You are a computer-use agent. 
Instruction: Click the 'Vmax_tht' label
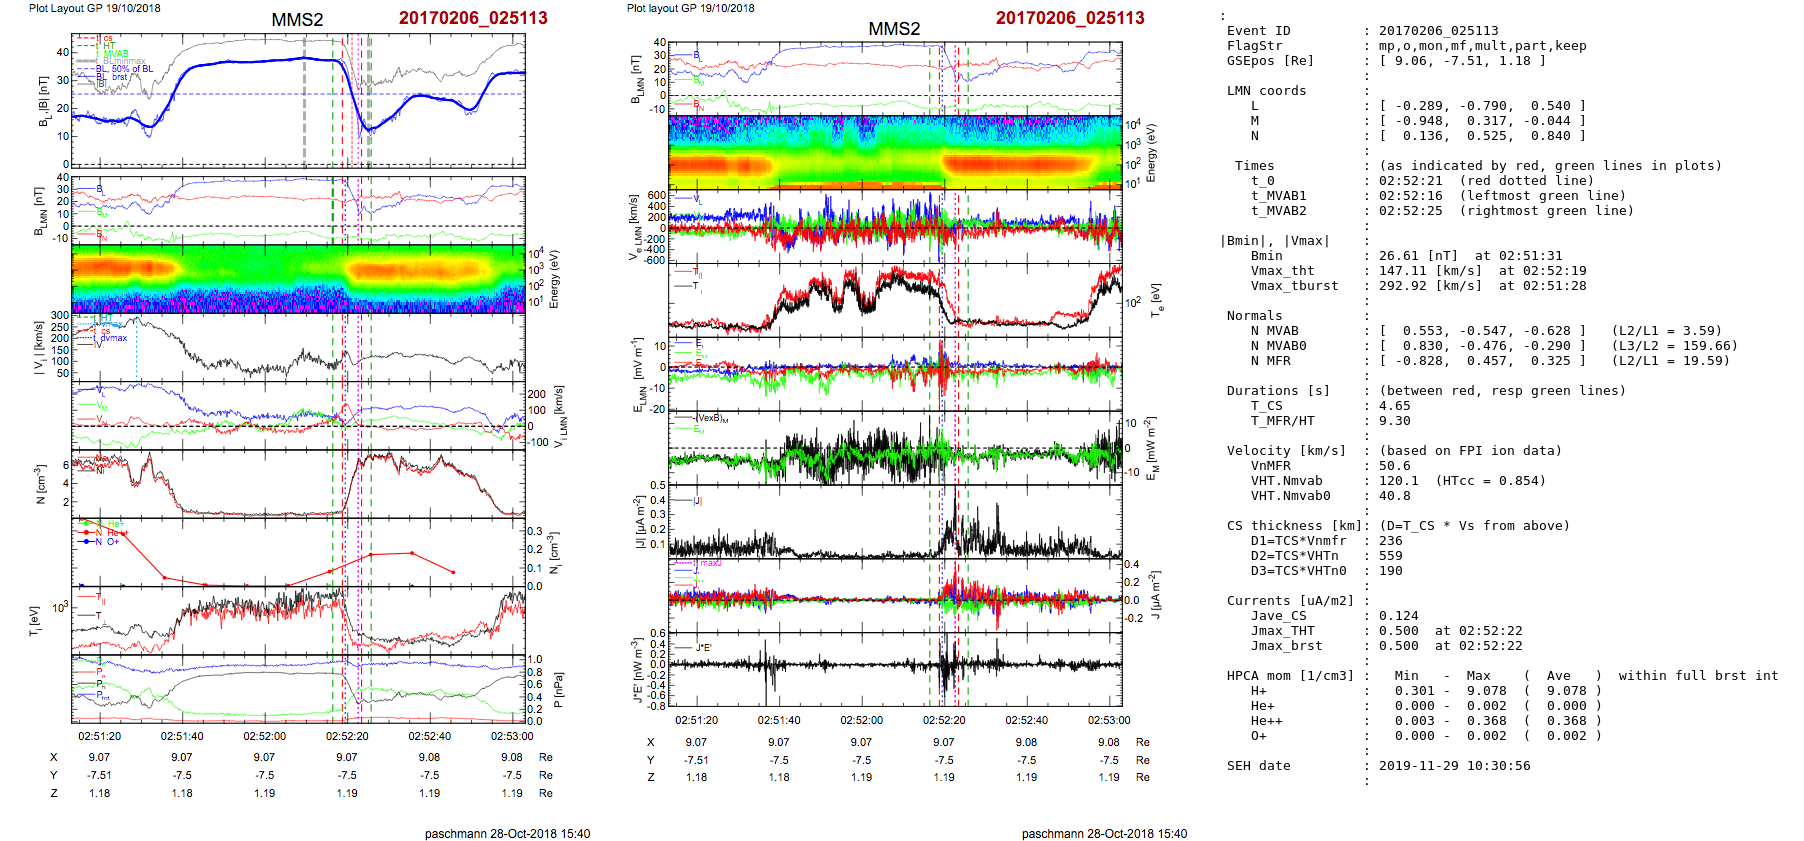[x=1282, y=271]
